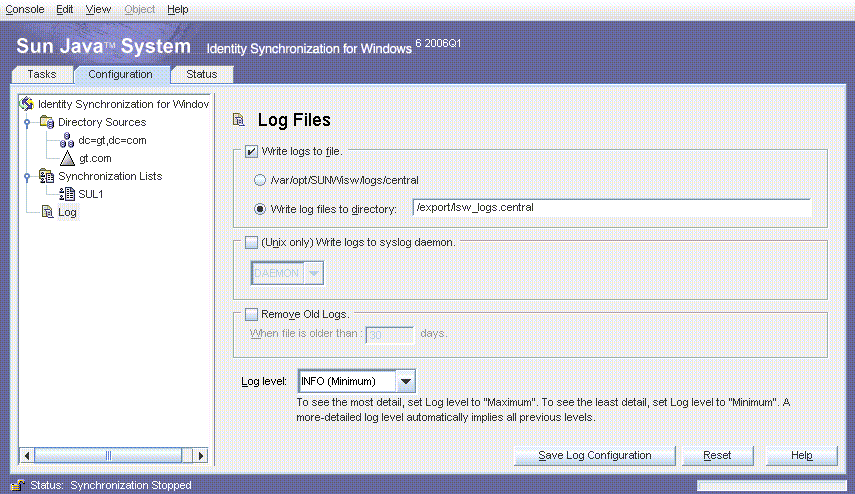
Task: Select the Configuration tab
Action: [121, 74]
